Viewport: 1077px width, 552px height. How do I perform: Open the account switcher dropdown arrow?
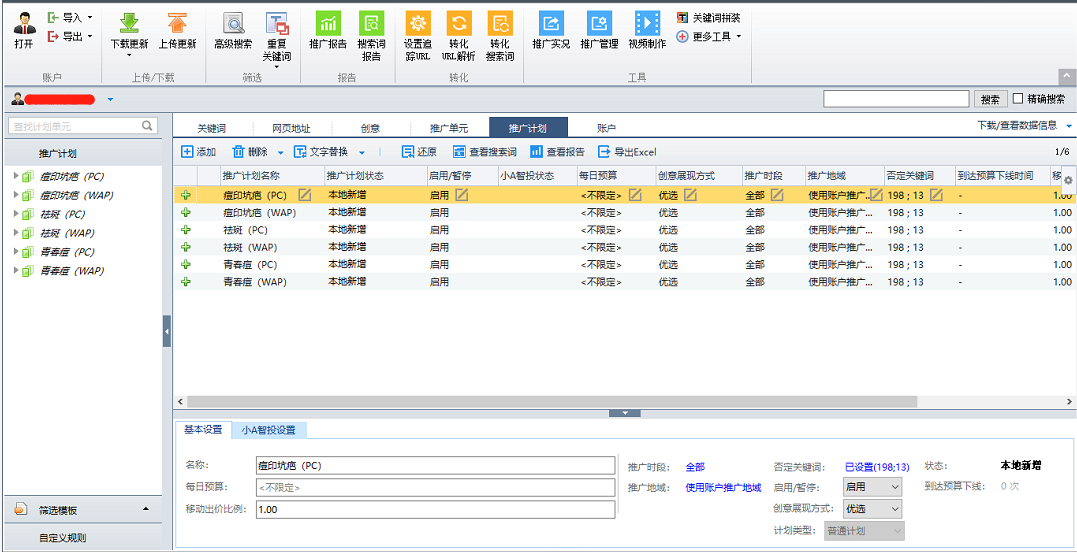111,100
